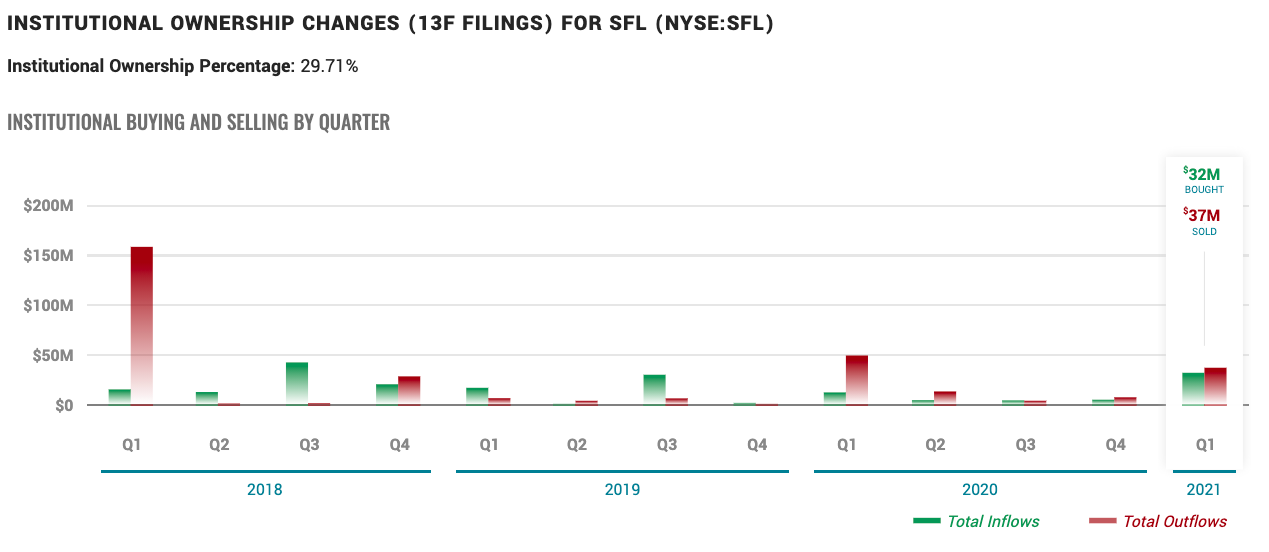Click the green Q1 2021 inflows bar
1269x552 pixels.
(x=1193, y=389)
